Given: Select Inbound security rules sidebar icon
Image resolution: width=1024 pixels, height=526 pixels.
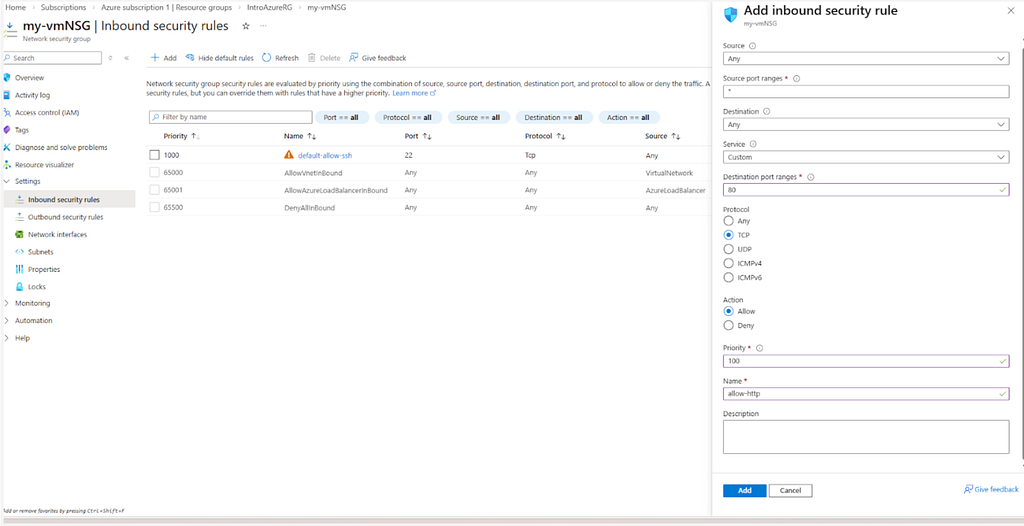Looking at the screenshot, I should pyautogui.click(x=20, y=199).
